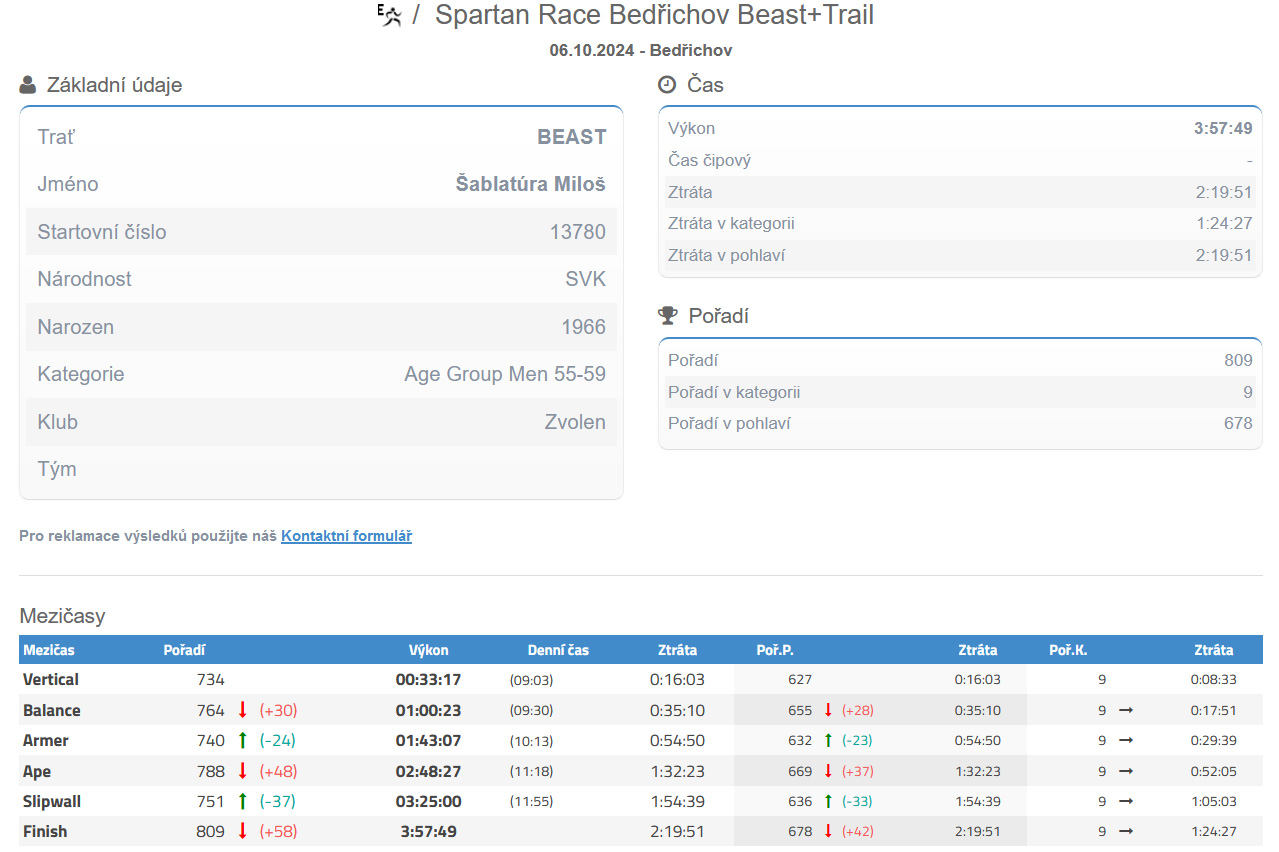Click the red down arrow in Ape row Pořadí
Image resolution: width=1279 pixels, height=852 pixels.
(242, 771)
